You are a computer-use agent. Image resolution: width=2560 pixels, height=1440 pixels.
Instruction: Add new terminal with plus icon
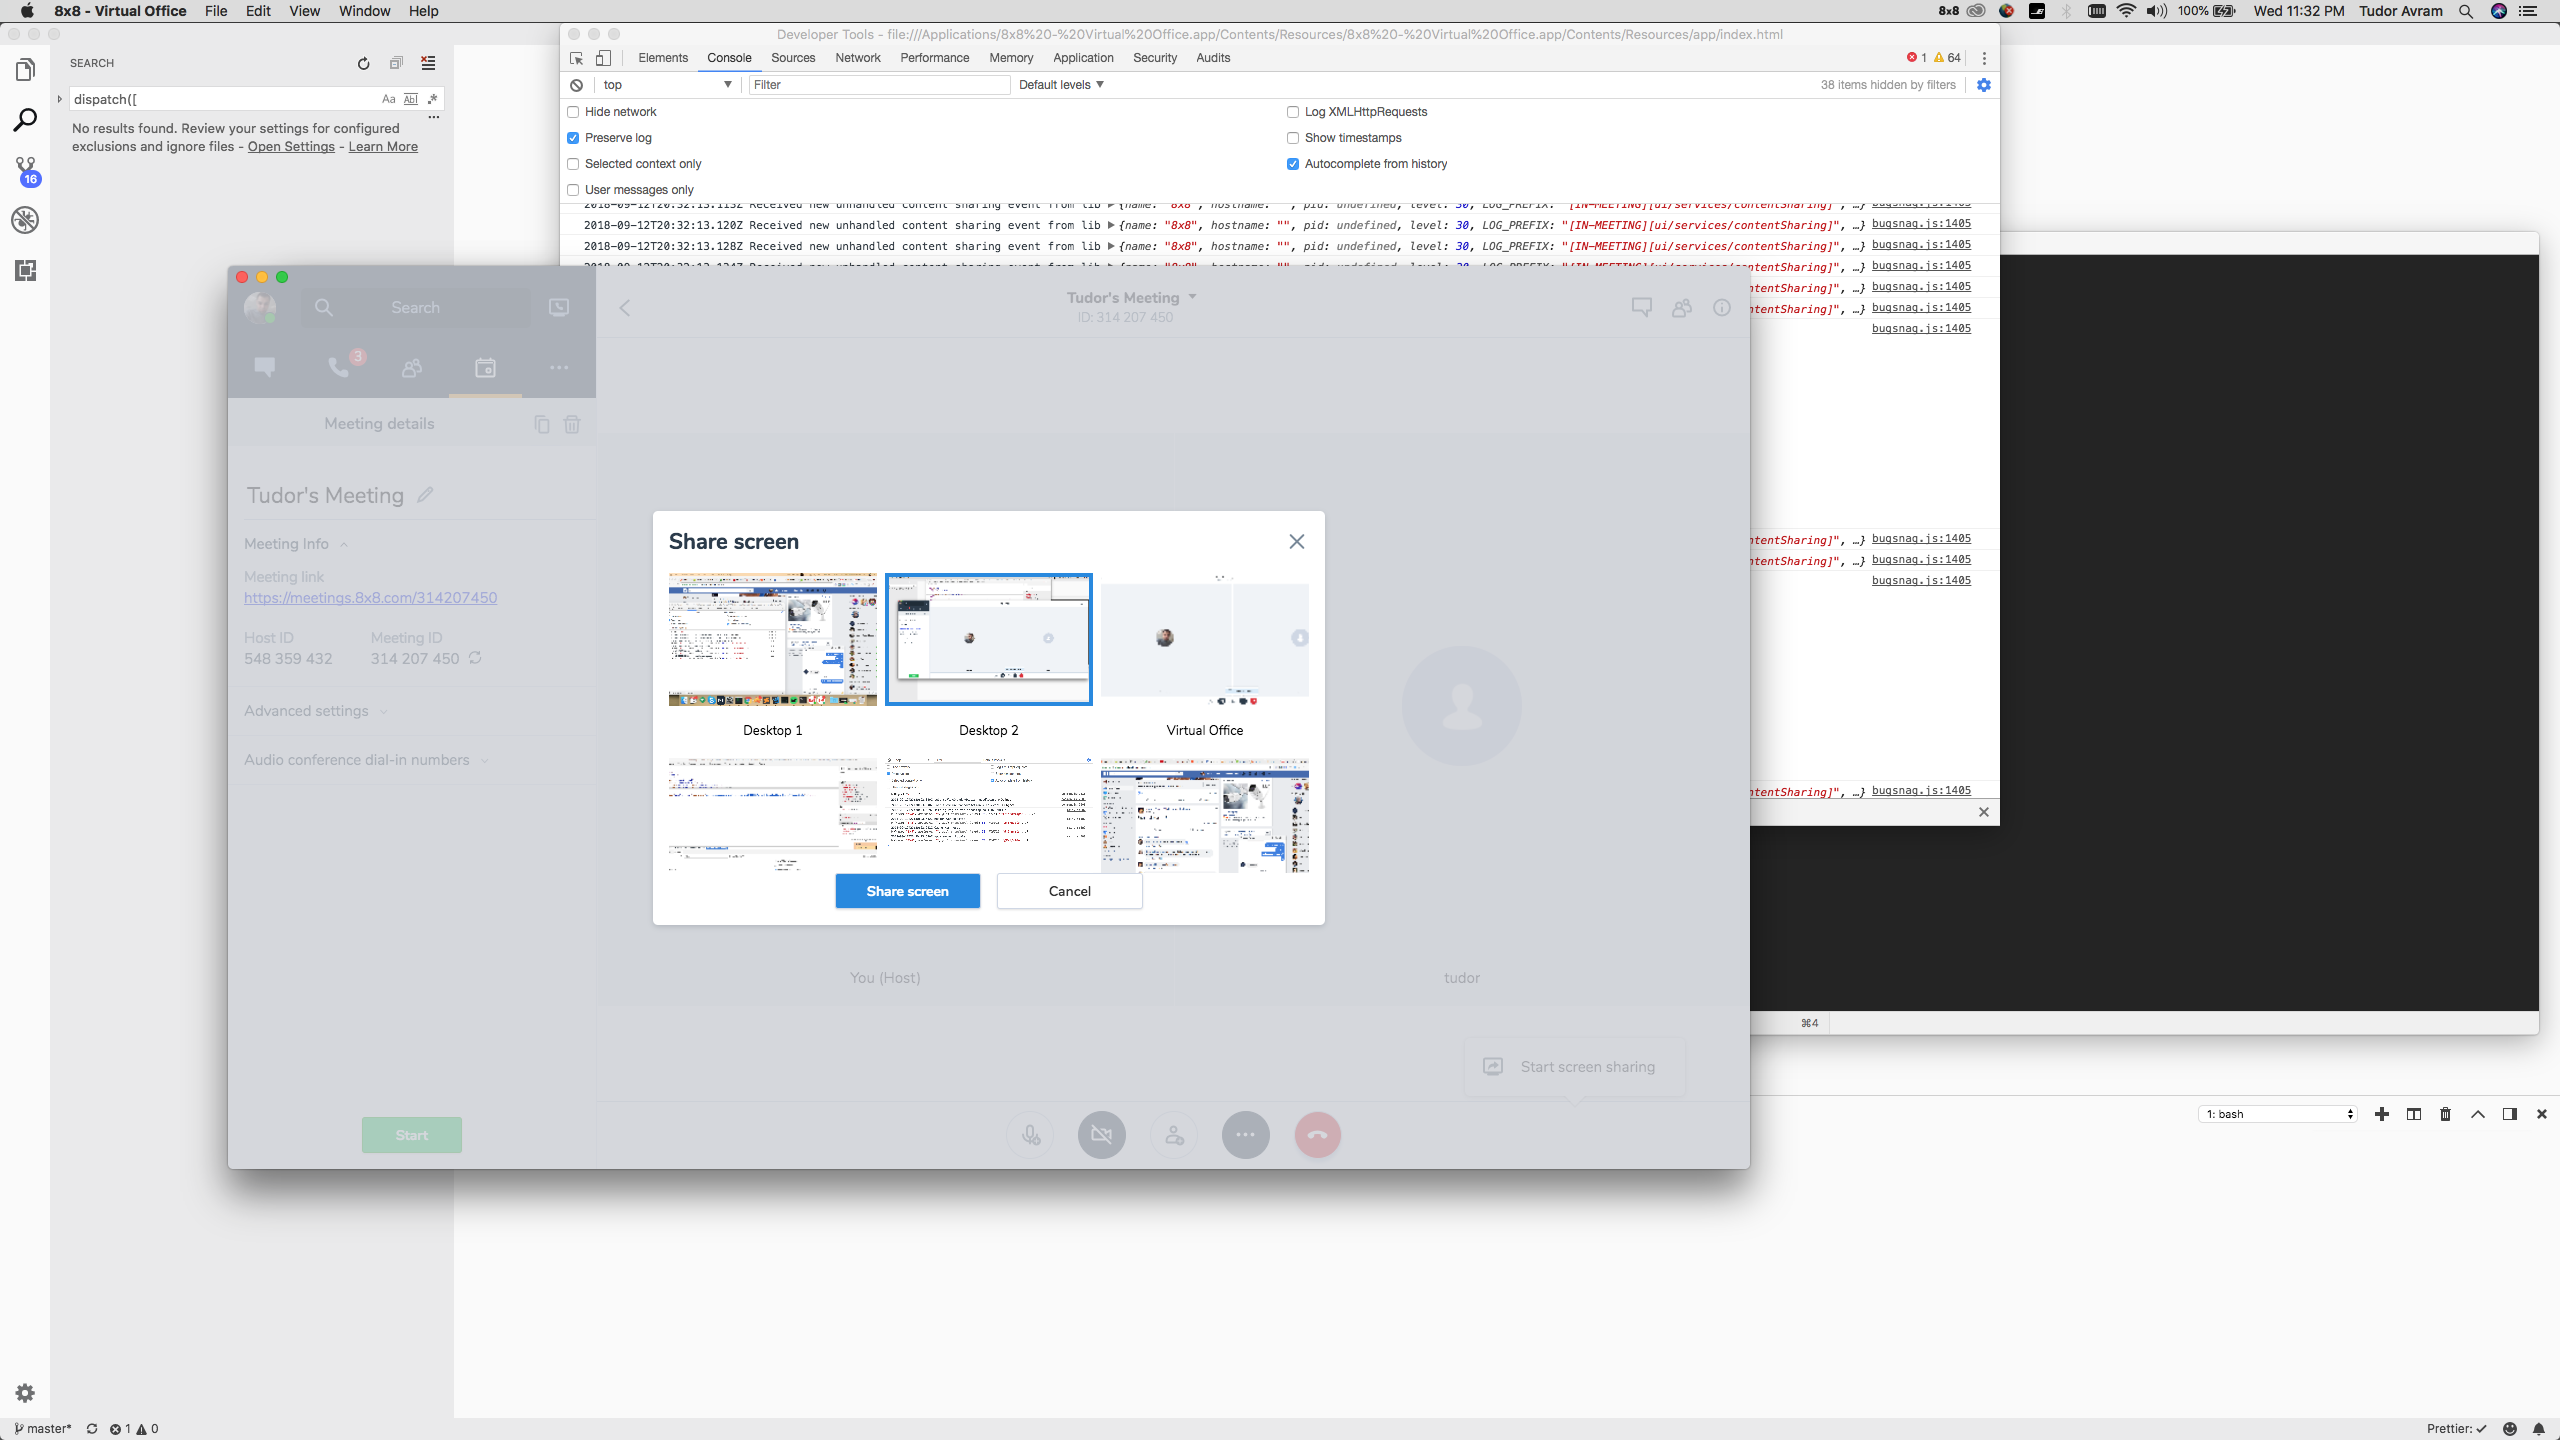[2382, 1114]
